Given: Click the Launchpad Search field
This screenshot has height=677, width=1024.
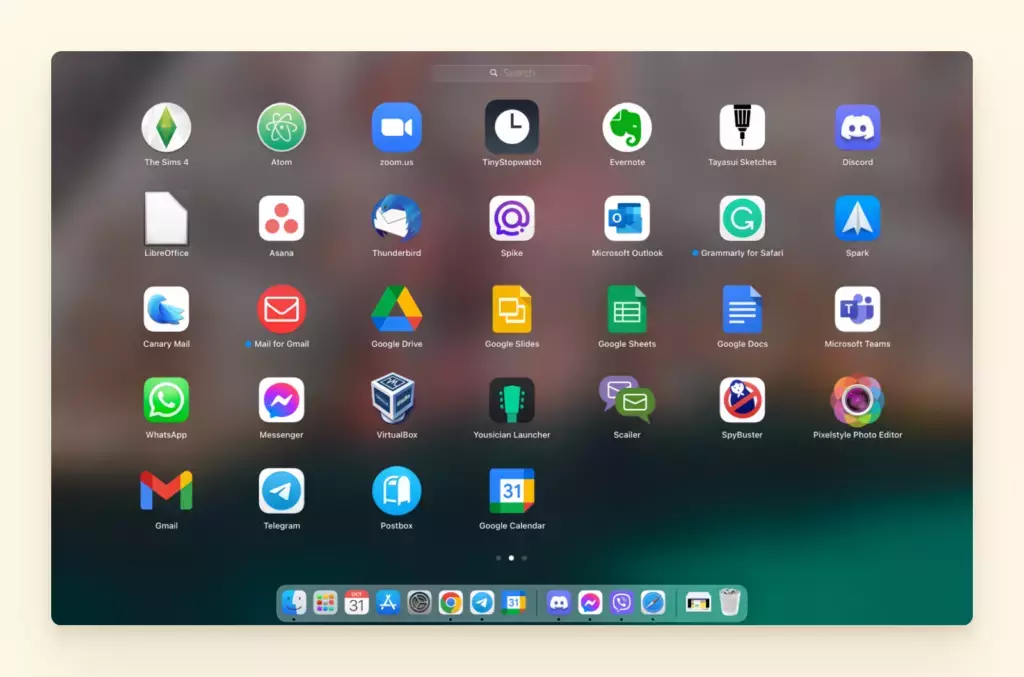Looking at the screenshot, I should coord(512,73).
